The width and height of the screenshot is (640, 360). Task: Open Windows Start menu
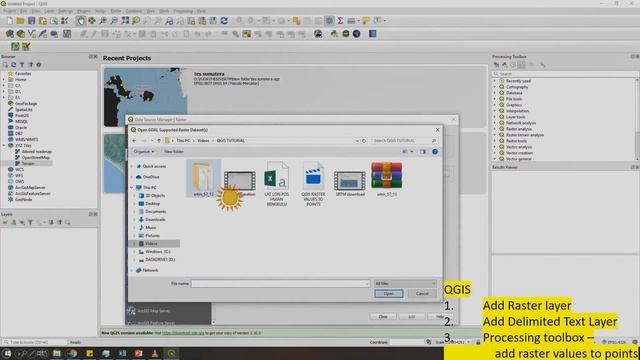(x=7, y=353)
